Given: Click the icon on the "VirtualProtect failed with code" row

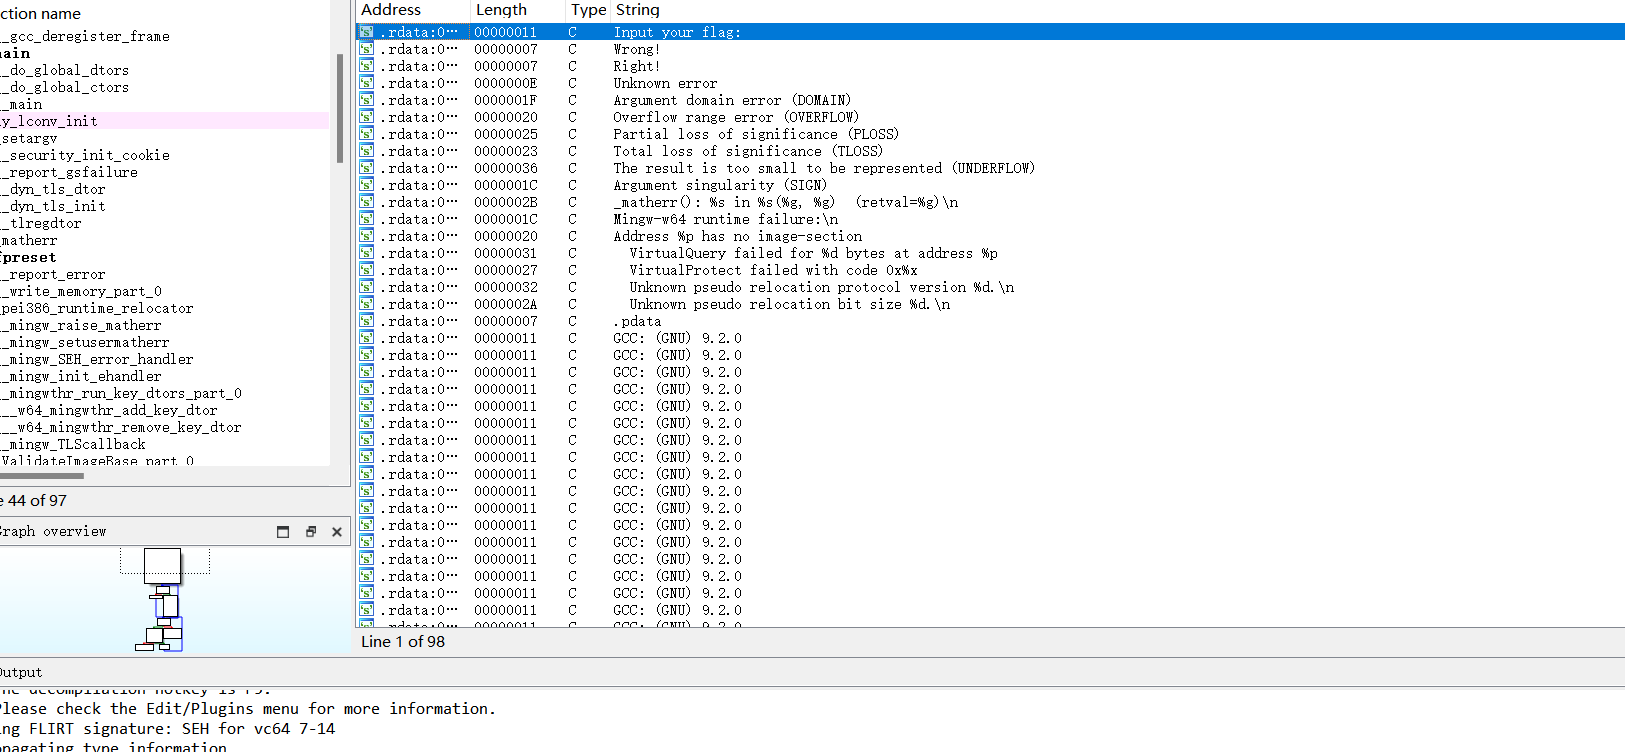Looking at the screenshot, I should tap(367, 270).
